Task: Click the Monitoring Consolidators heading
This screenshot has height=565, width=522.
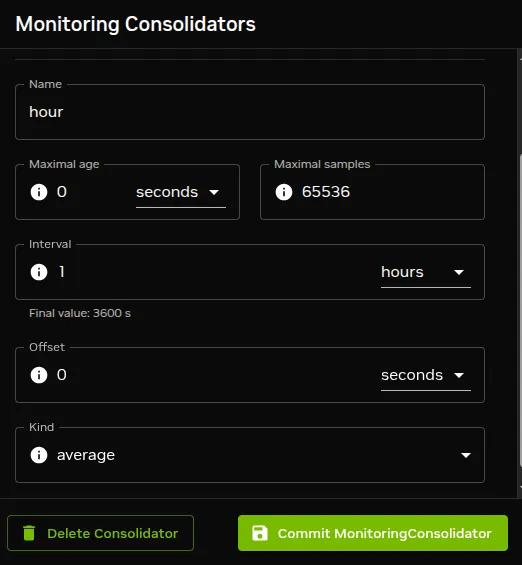Action: tap(135, 24)
